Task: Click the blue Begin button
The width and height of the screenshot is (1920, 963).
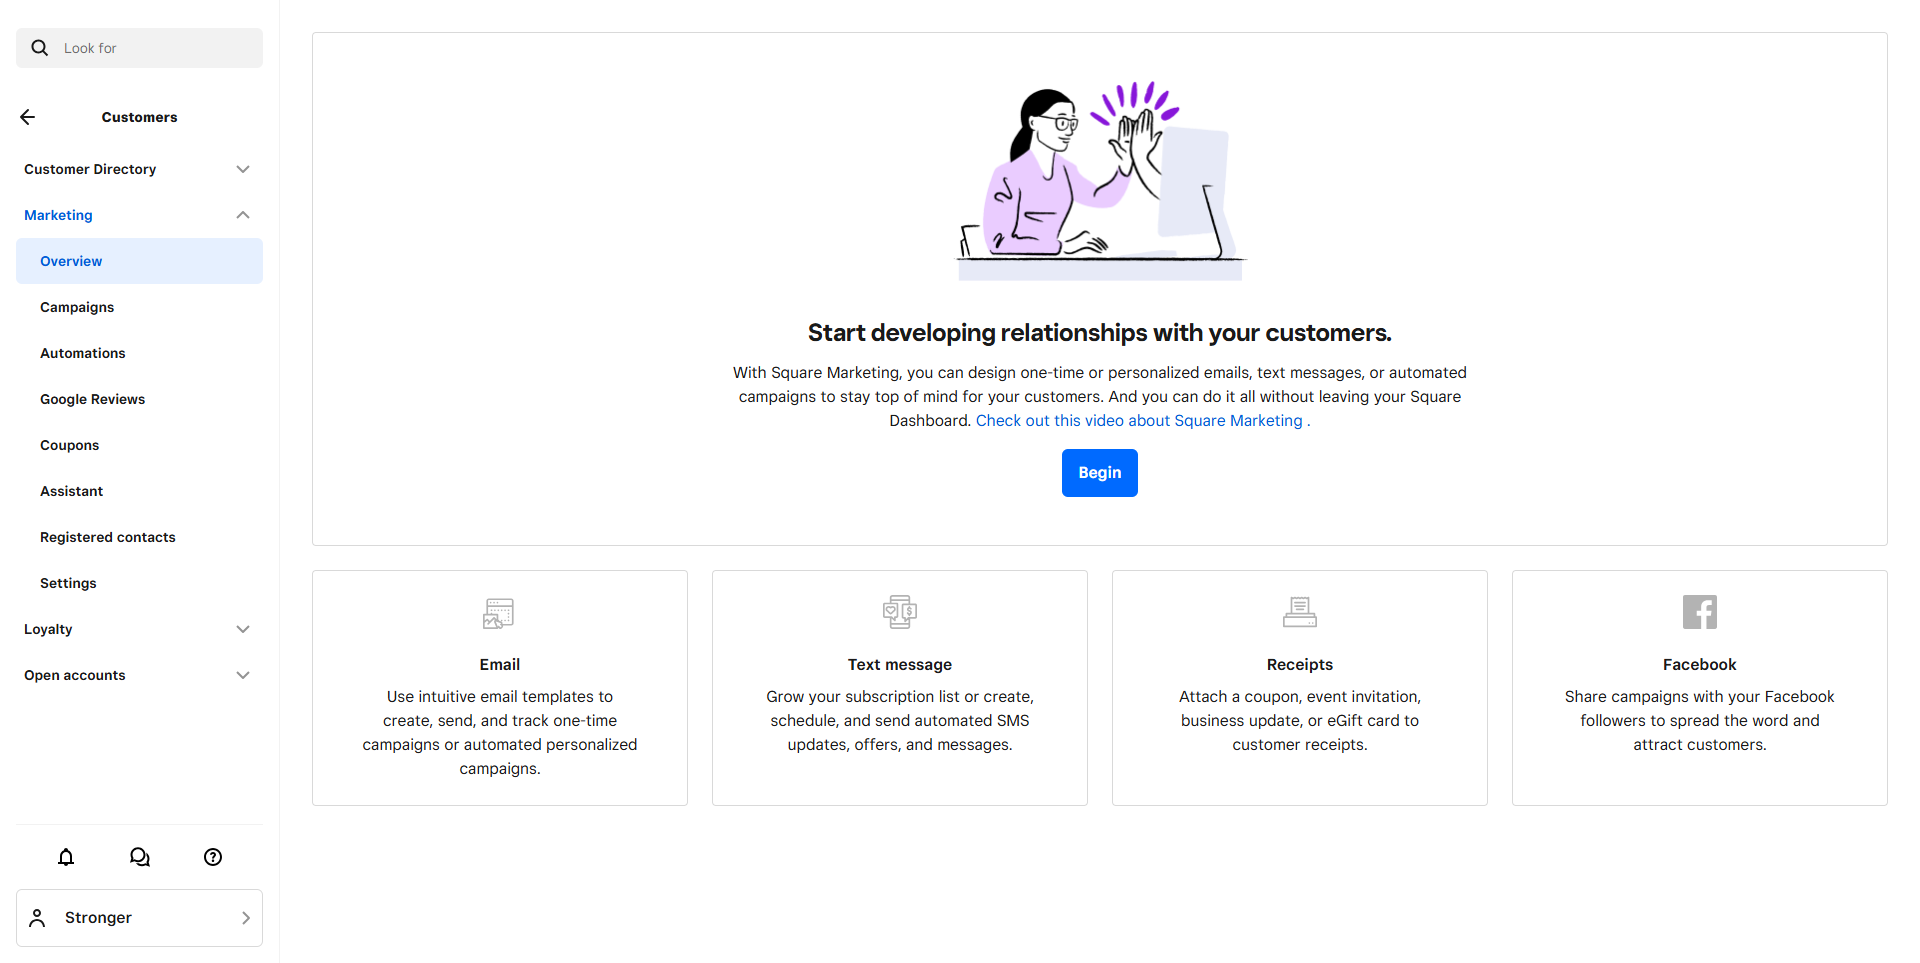Action: click(1100, 473)
